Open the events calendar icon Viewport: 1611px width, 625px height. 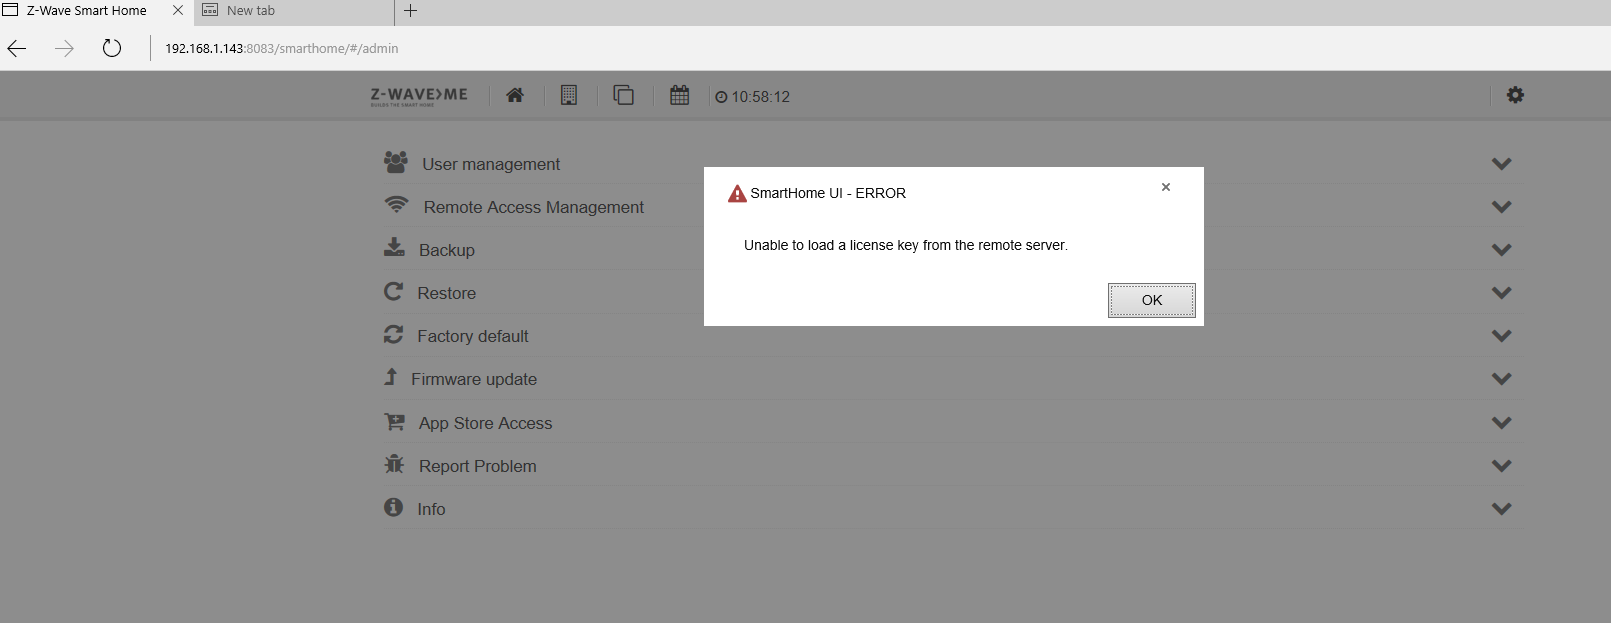(679, 96)
